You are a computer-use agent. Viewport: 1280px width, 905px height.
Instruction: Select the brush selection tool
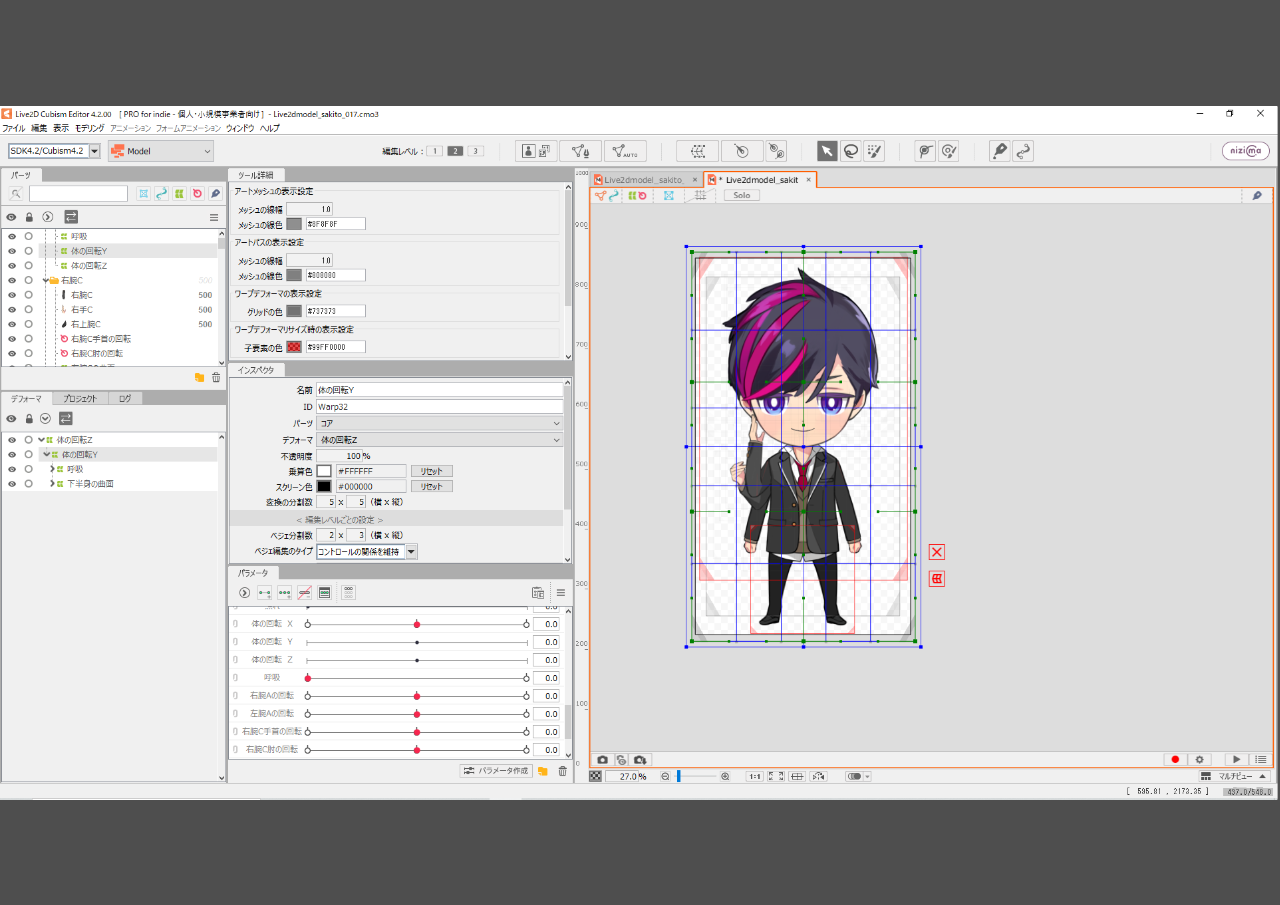click(875, 151)
